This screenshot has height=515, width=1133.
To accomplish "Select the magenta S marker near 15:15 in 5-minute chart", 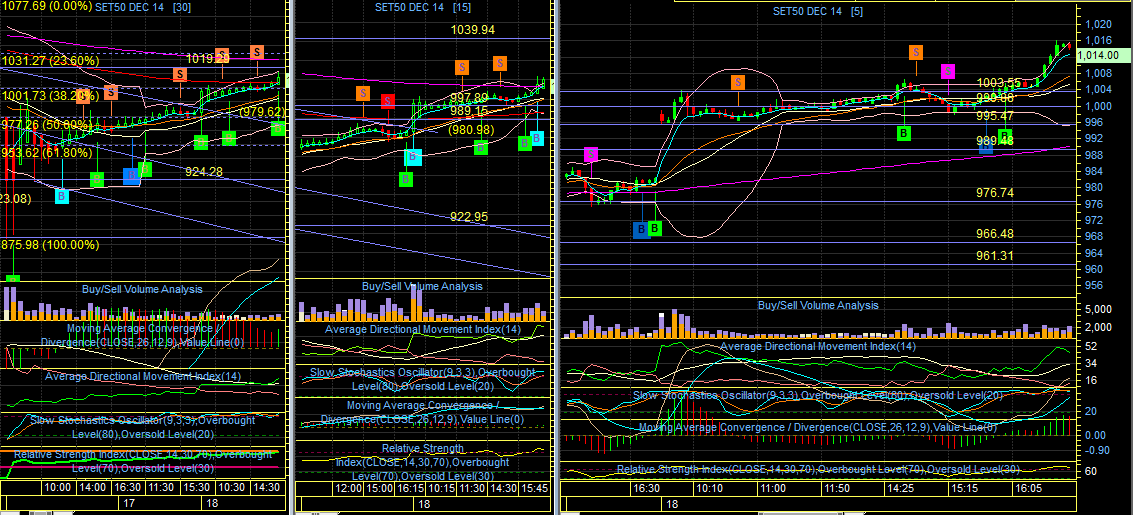I will point(948,71).
